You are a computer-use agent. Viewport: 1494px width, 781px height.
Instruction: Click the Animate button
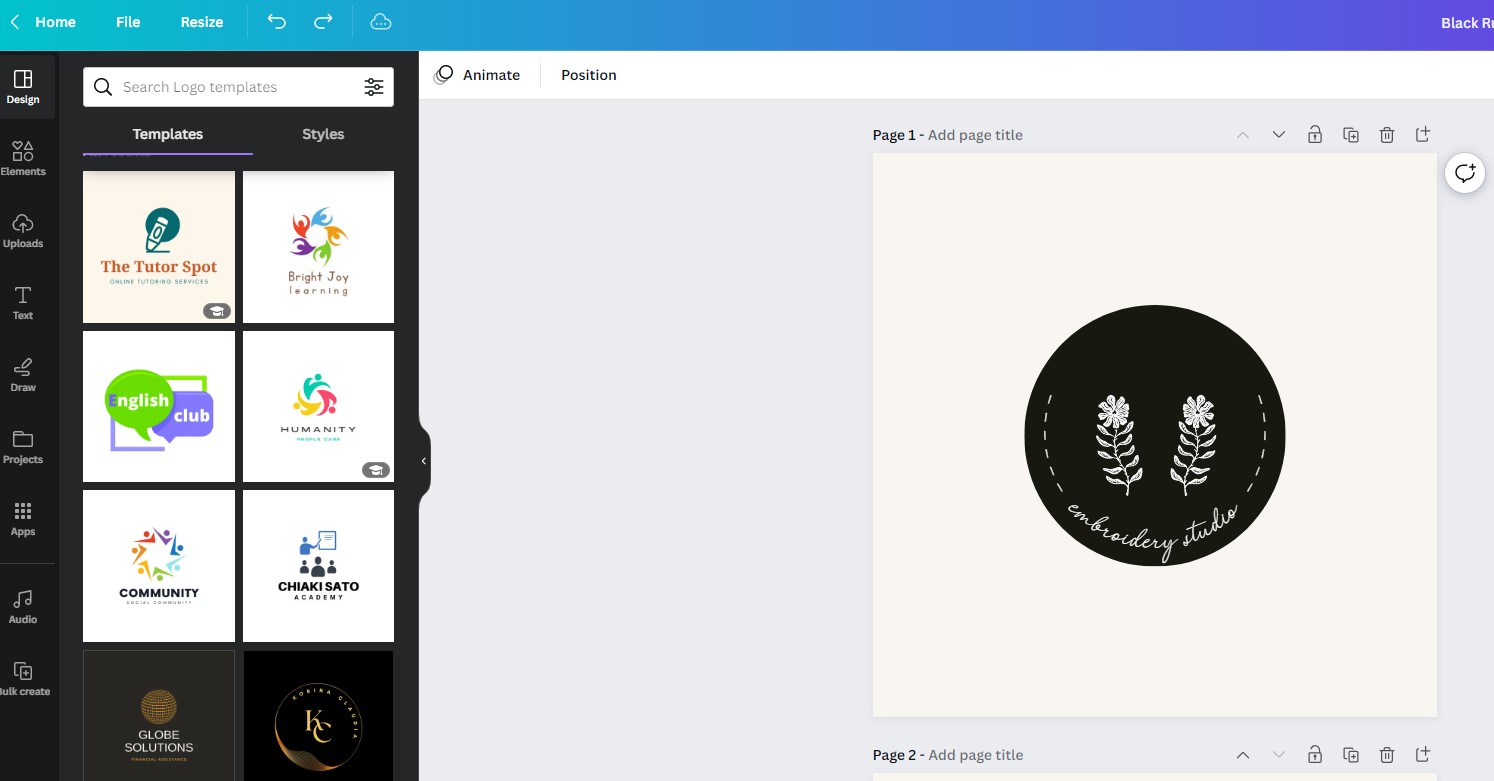477,75
